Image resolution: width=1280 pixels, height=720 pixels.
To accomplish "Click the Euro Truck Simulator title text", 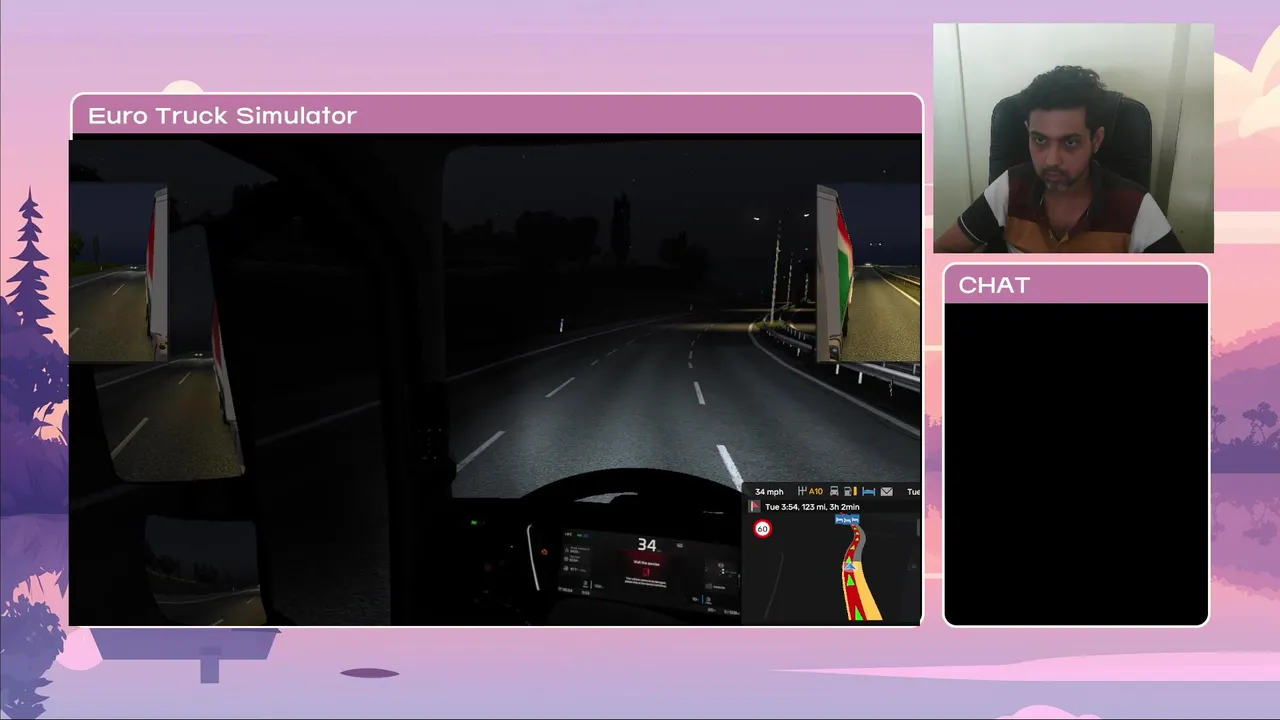I will coord(222,115).
